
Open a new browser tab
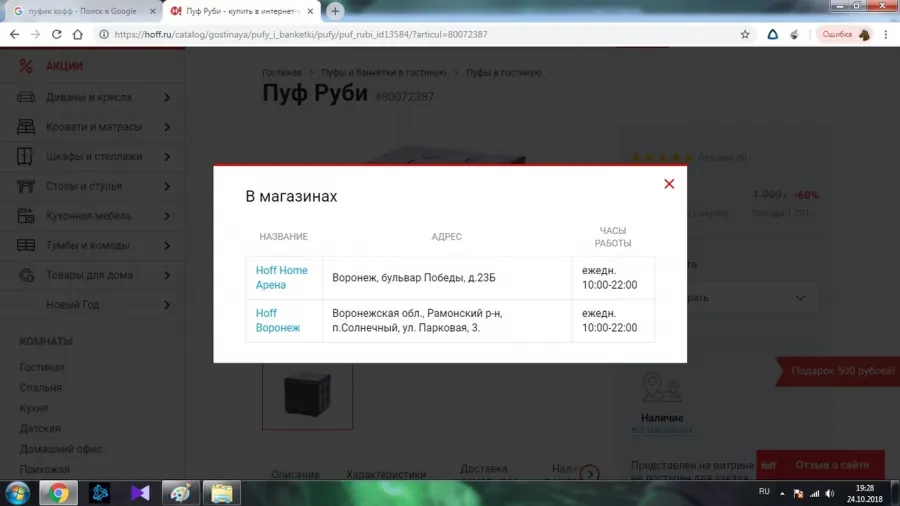pos(335,11)
